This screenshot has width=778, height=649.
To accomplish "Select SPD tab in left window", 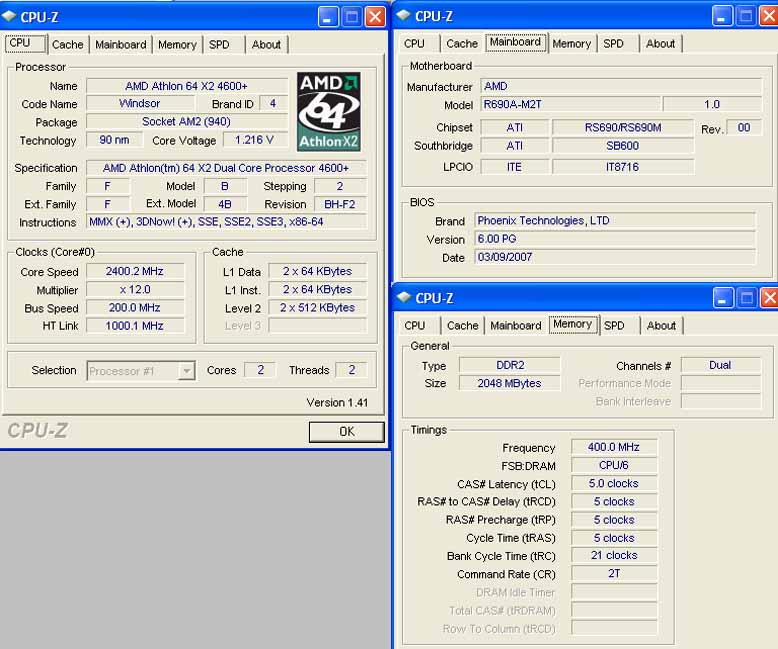I will (x=219, y=45).
